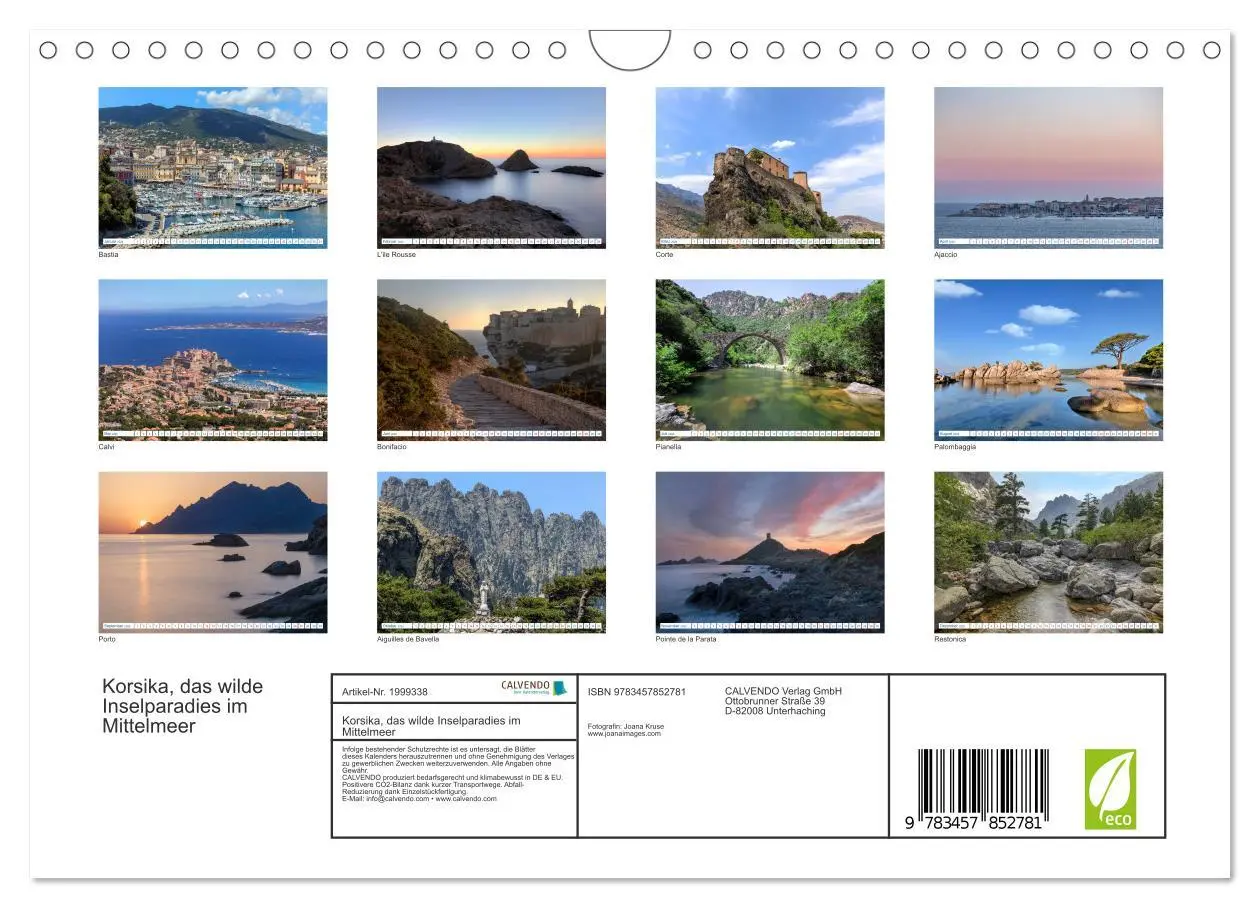
Task: Click the 'Calvi' caption
Action: pyautogui.click(x=107, y=447)
